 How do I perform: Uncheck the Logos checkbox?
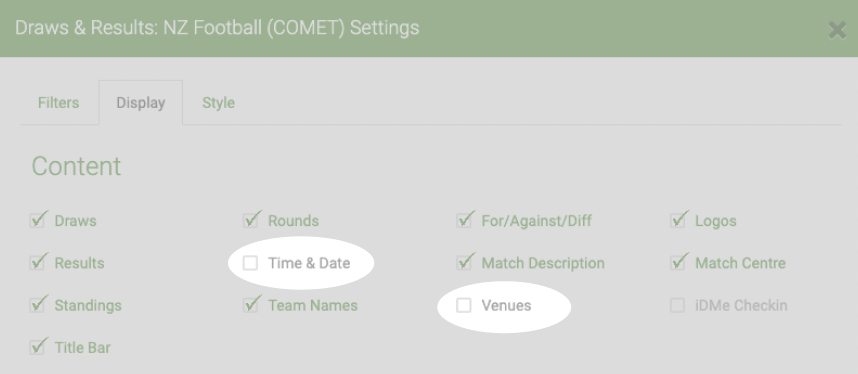tap(677, 221)
